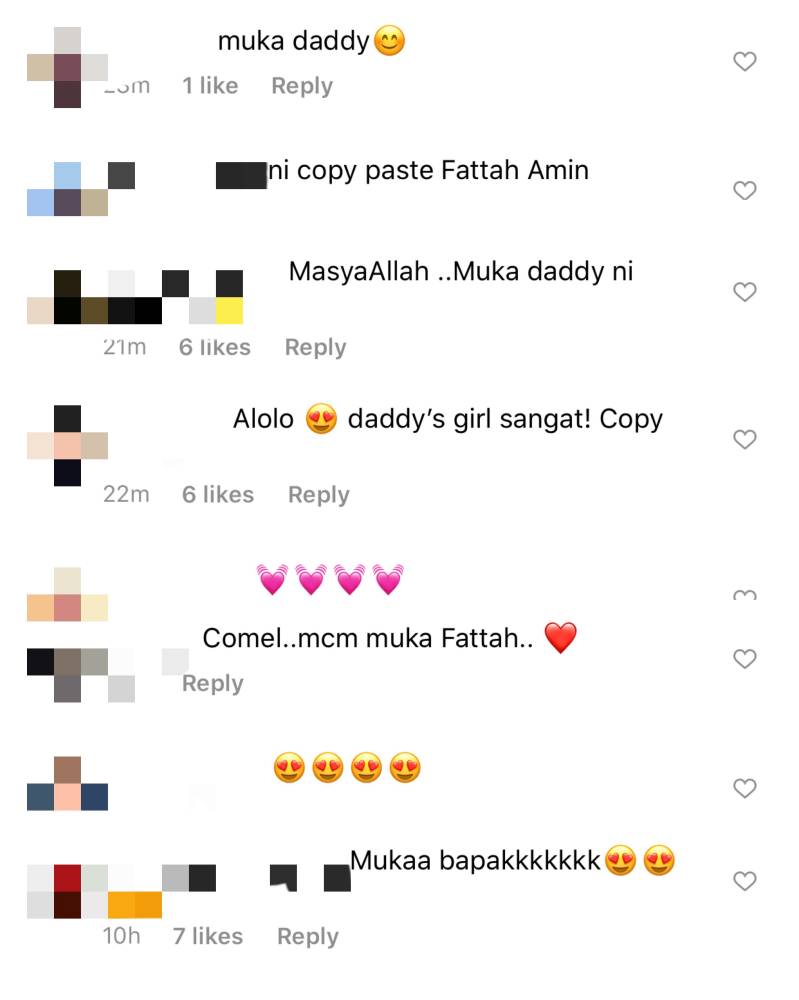Tap heart beside four heart-eyes emoji comment
The width and height of the screenshot is (799, 1000).
(744, 789)
